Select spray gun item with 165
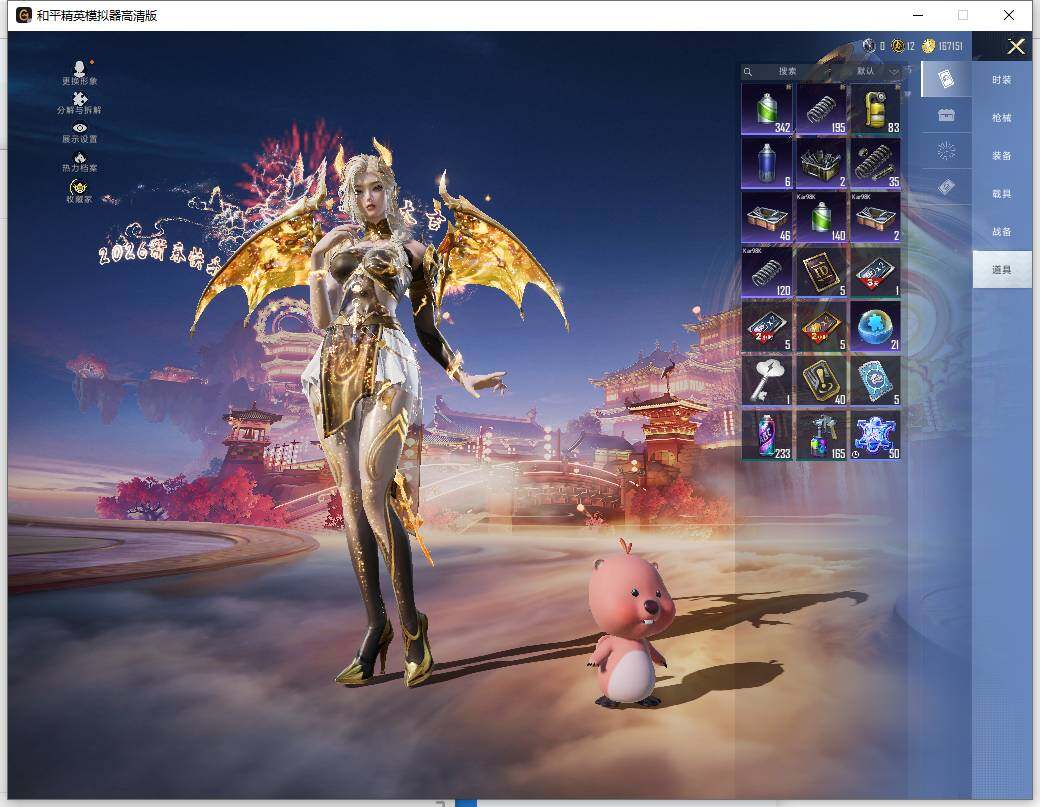 (821, 436)
